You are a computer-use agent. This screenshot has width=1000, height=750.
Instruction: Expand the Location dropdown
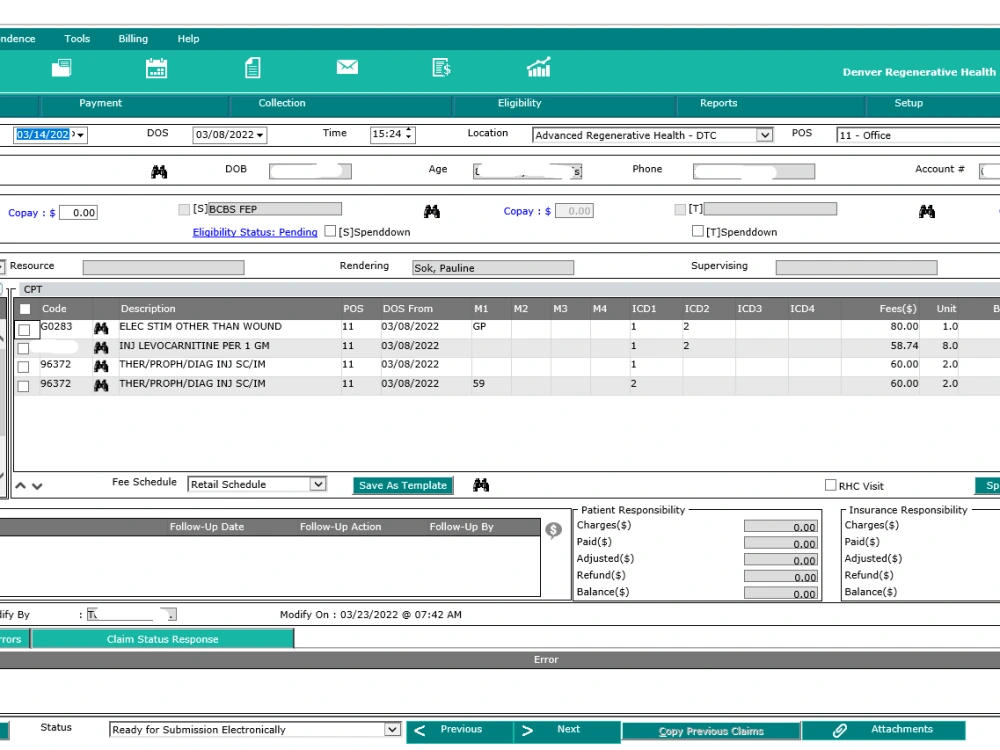(x=764, y=135)
